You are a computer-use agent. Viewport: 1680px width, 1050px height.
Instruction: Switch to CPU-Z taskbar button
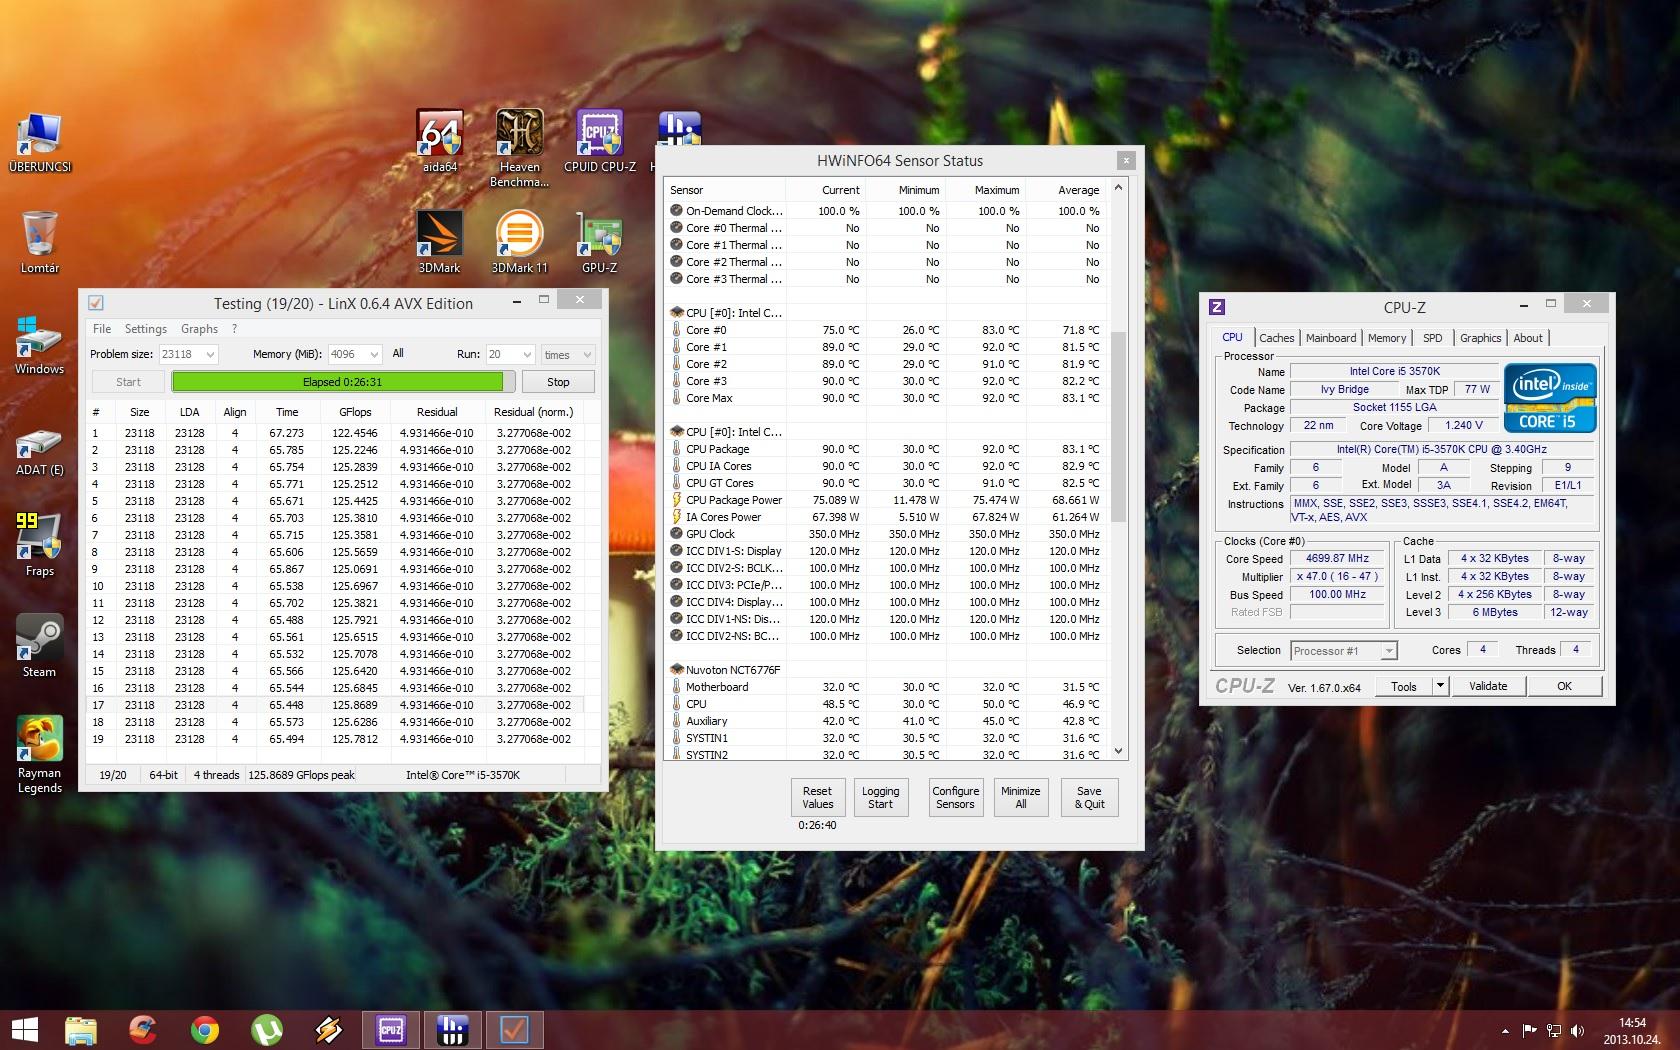[x=390, y=1030]
